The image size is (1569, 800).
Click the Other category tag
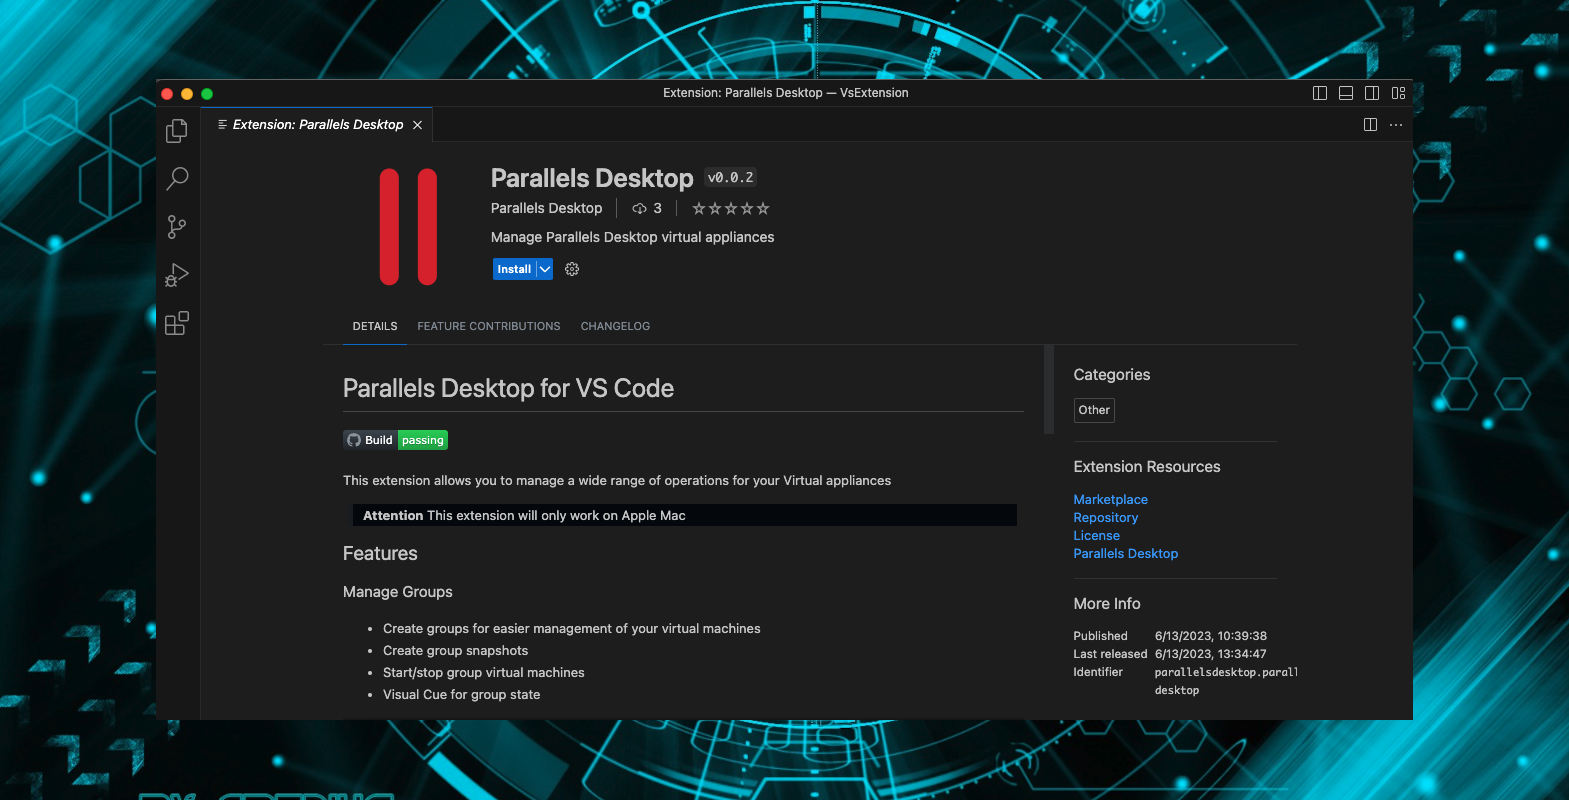click(x=1094, y=410)
